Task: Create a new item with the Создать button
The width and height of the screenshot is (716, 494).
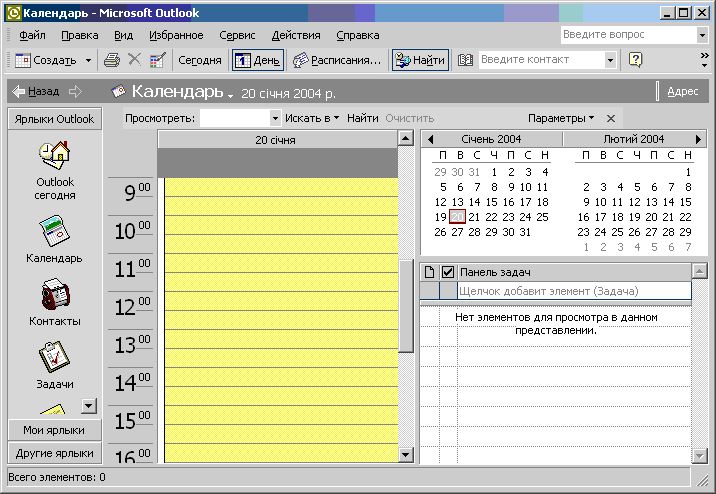Action: coord(46,60)
